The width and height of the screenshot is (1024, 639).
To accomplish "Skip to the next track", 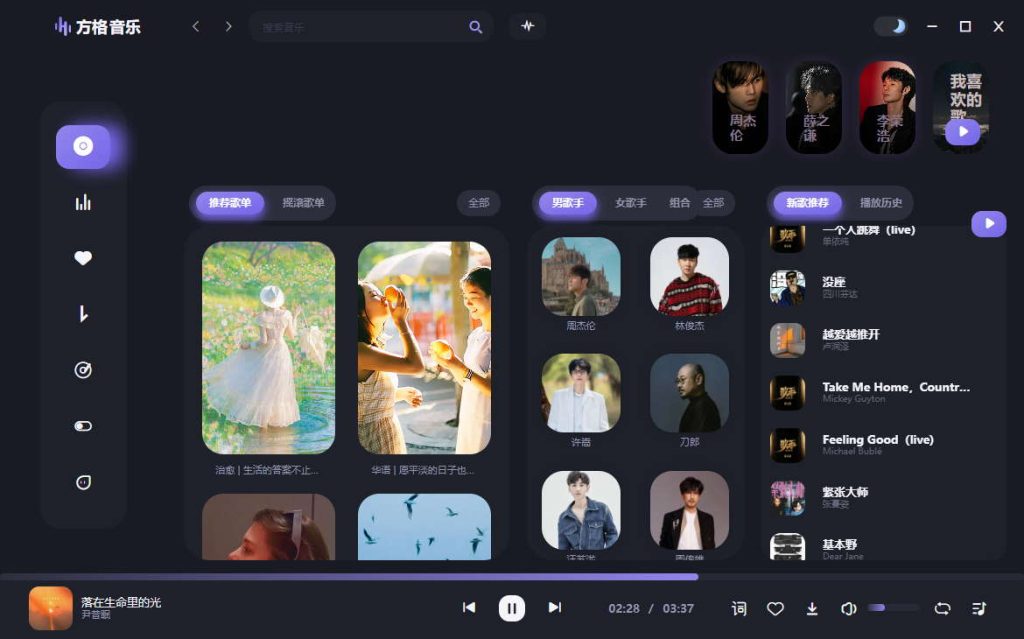I will [x=554, y=608].
